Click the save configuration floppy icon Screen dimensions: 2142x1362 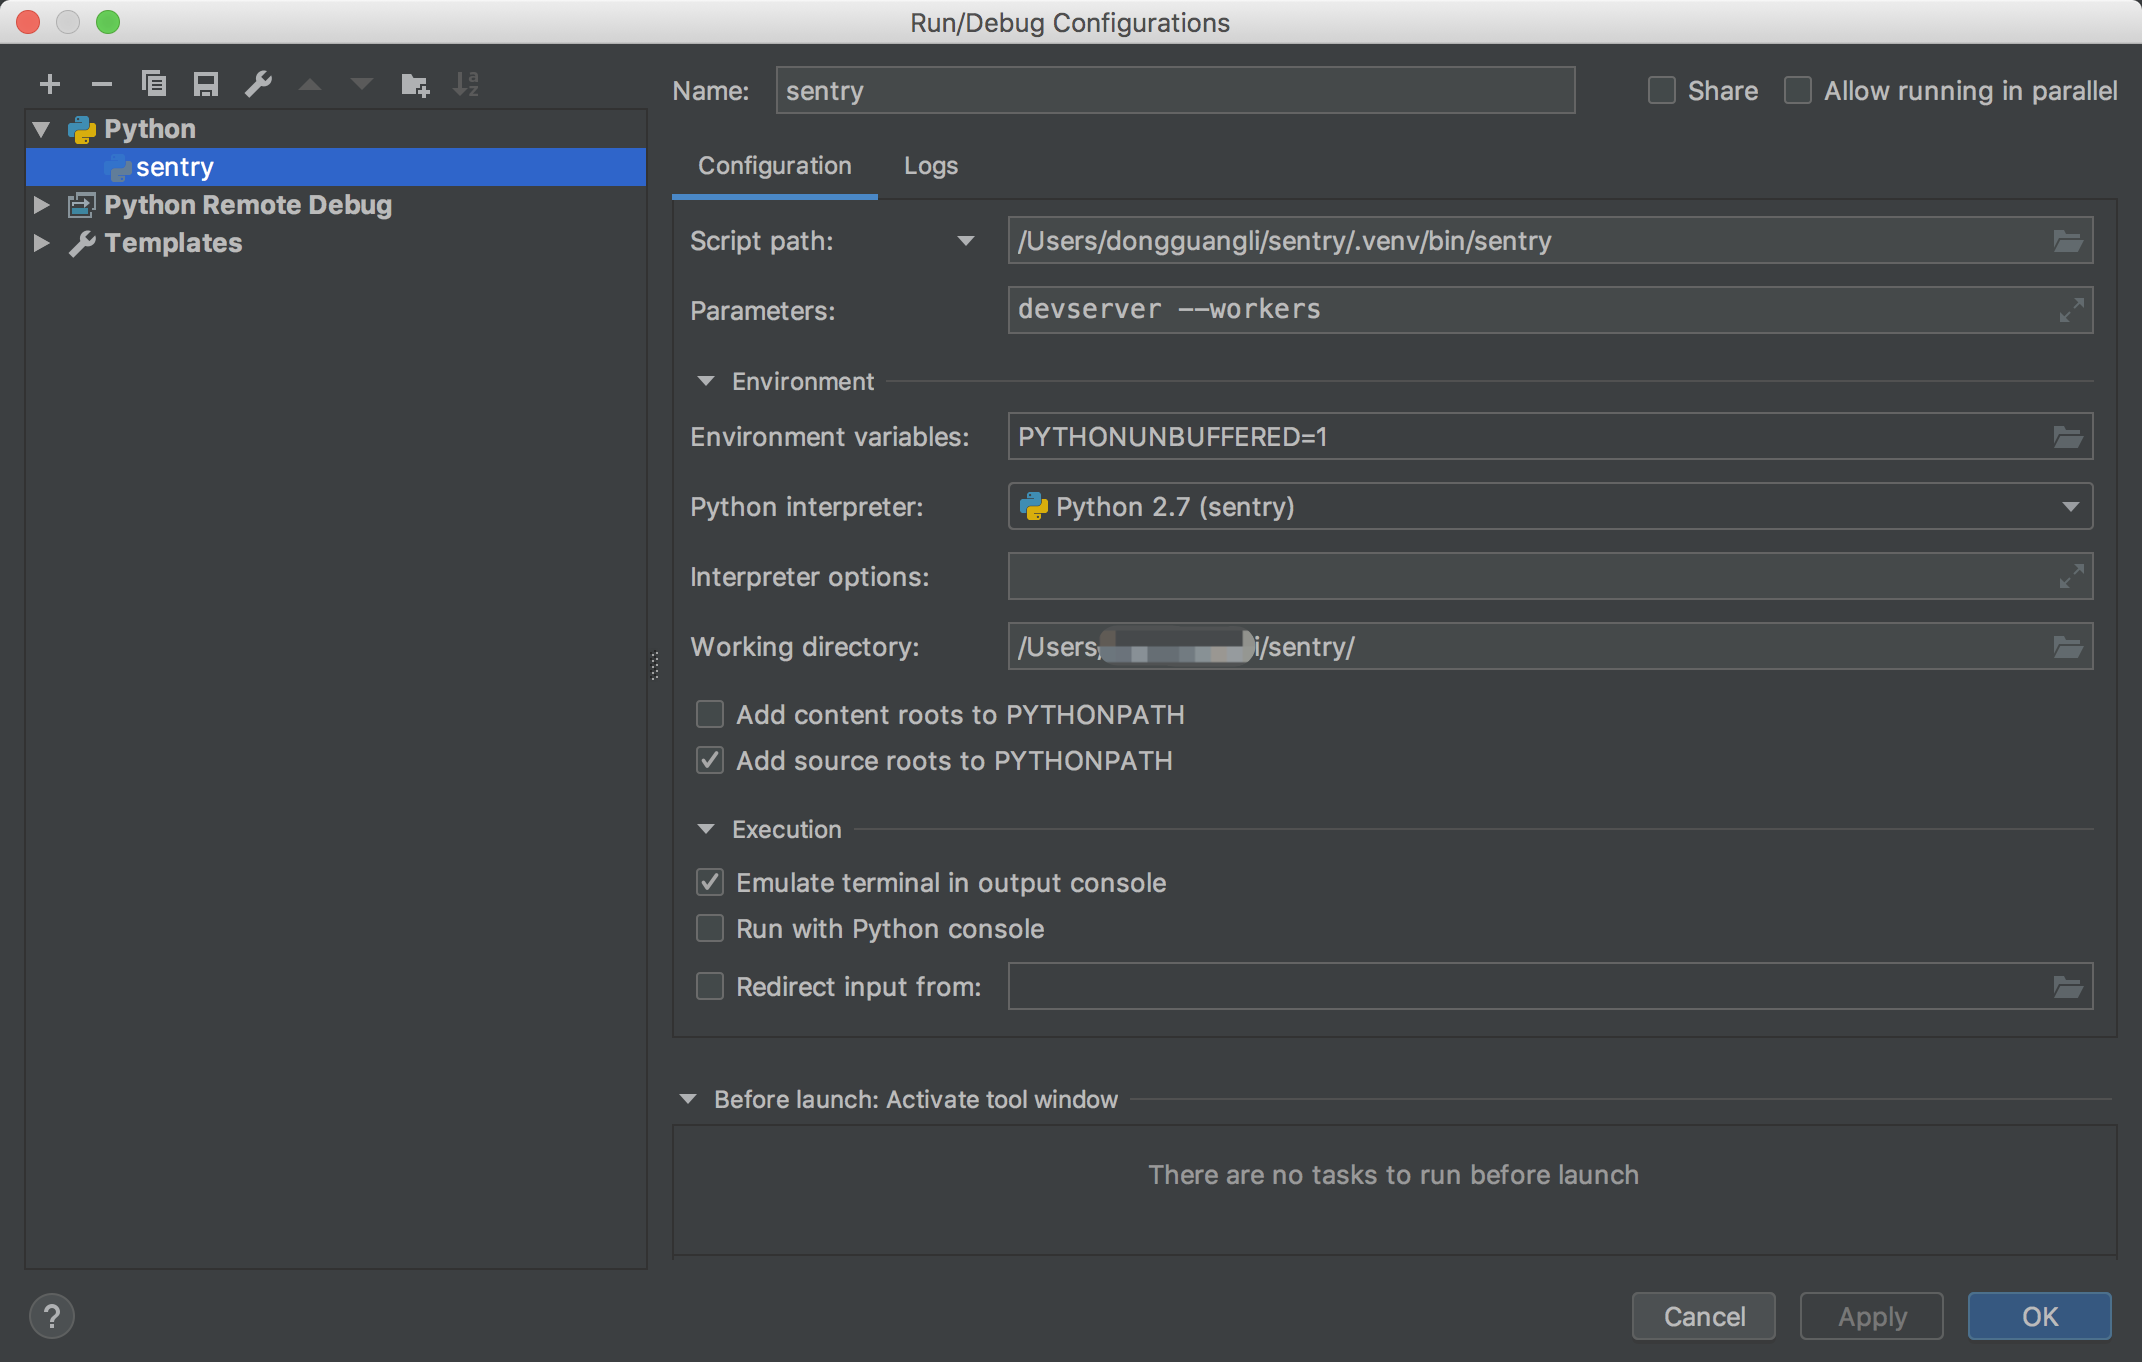click(206, 85)
